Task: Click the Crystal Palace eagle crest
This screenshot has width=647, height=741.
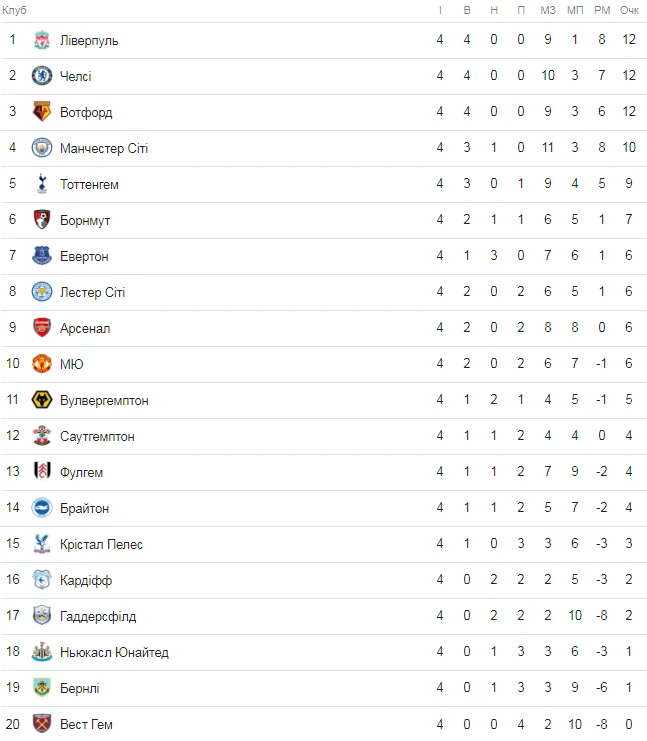Action: click(41, 544)
